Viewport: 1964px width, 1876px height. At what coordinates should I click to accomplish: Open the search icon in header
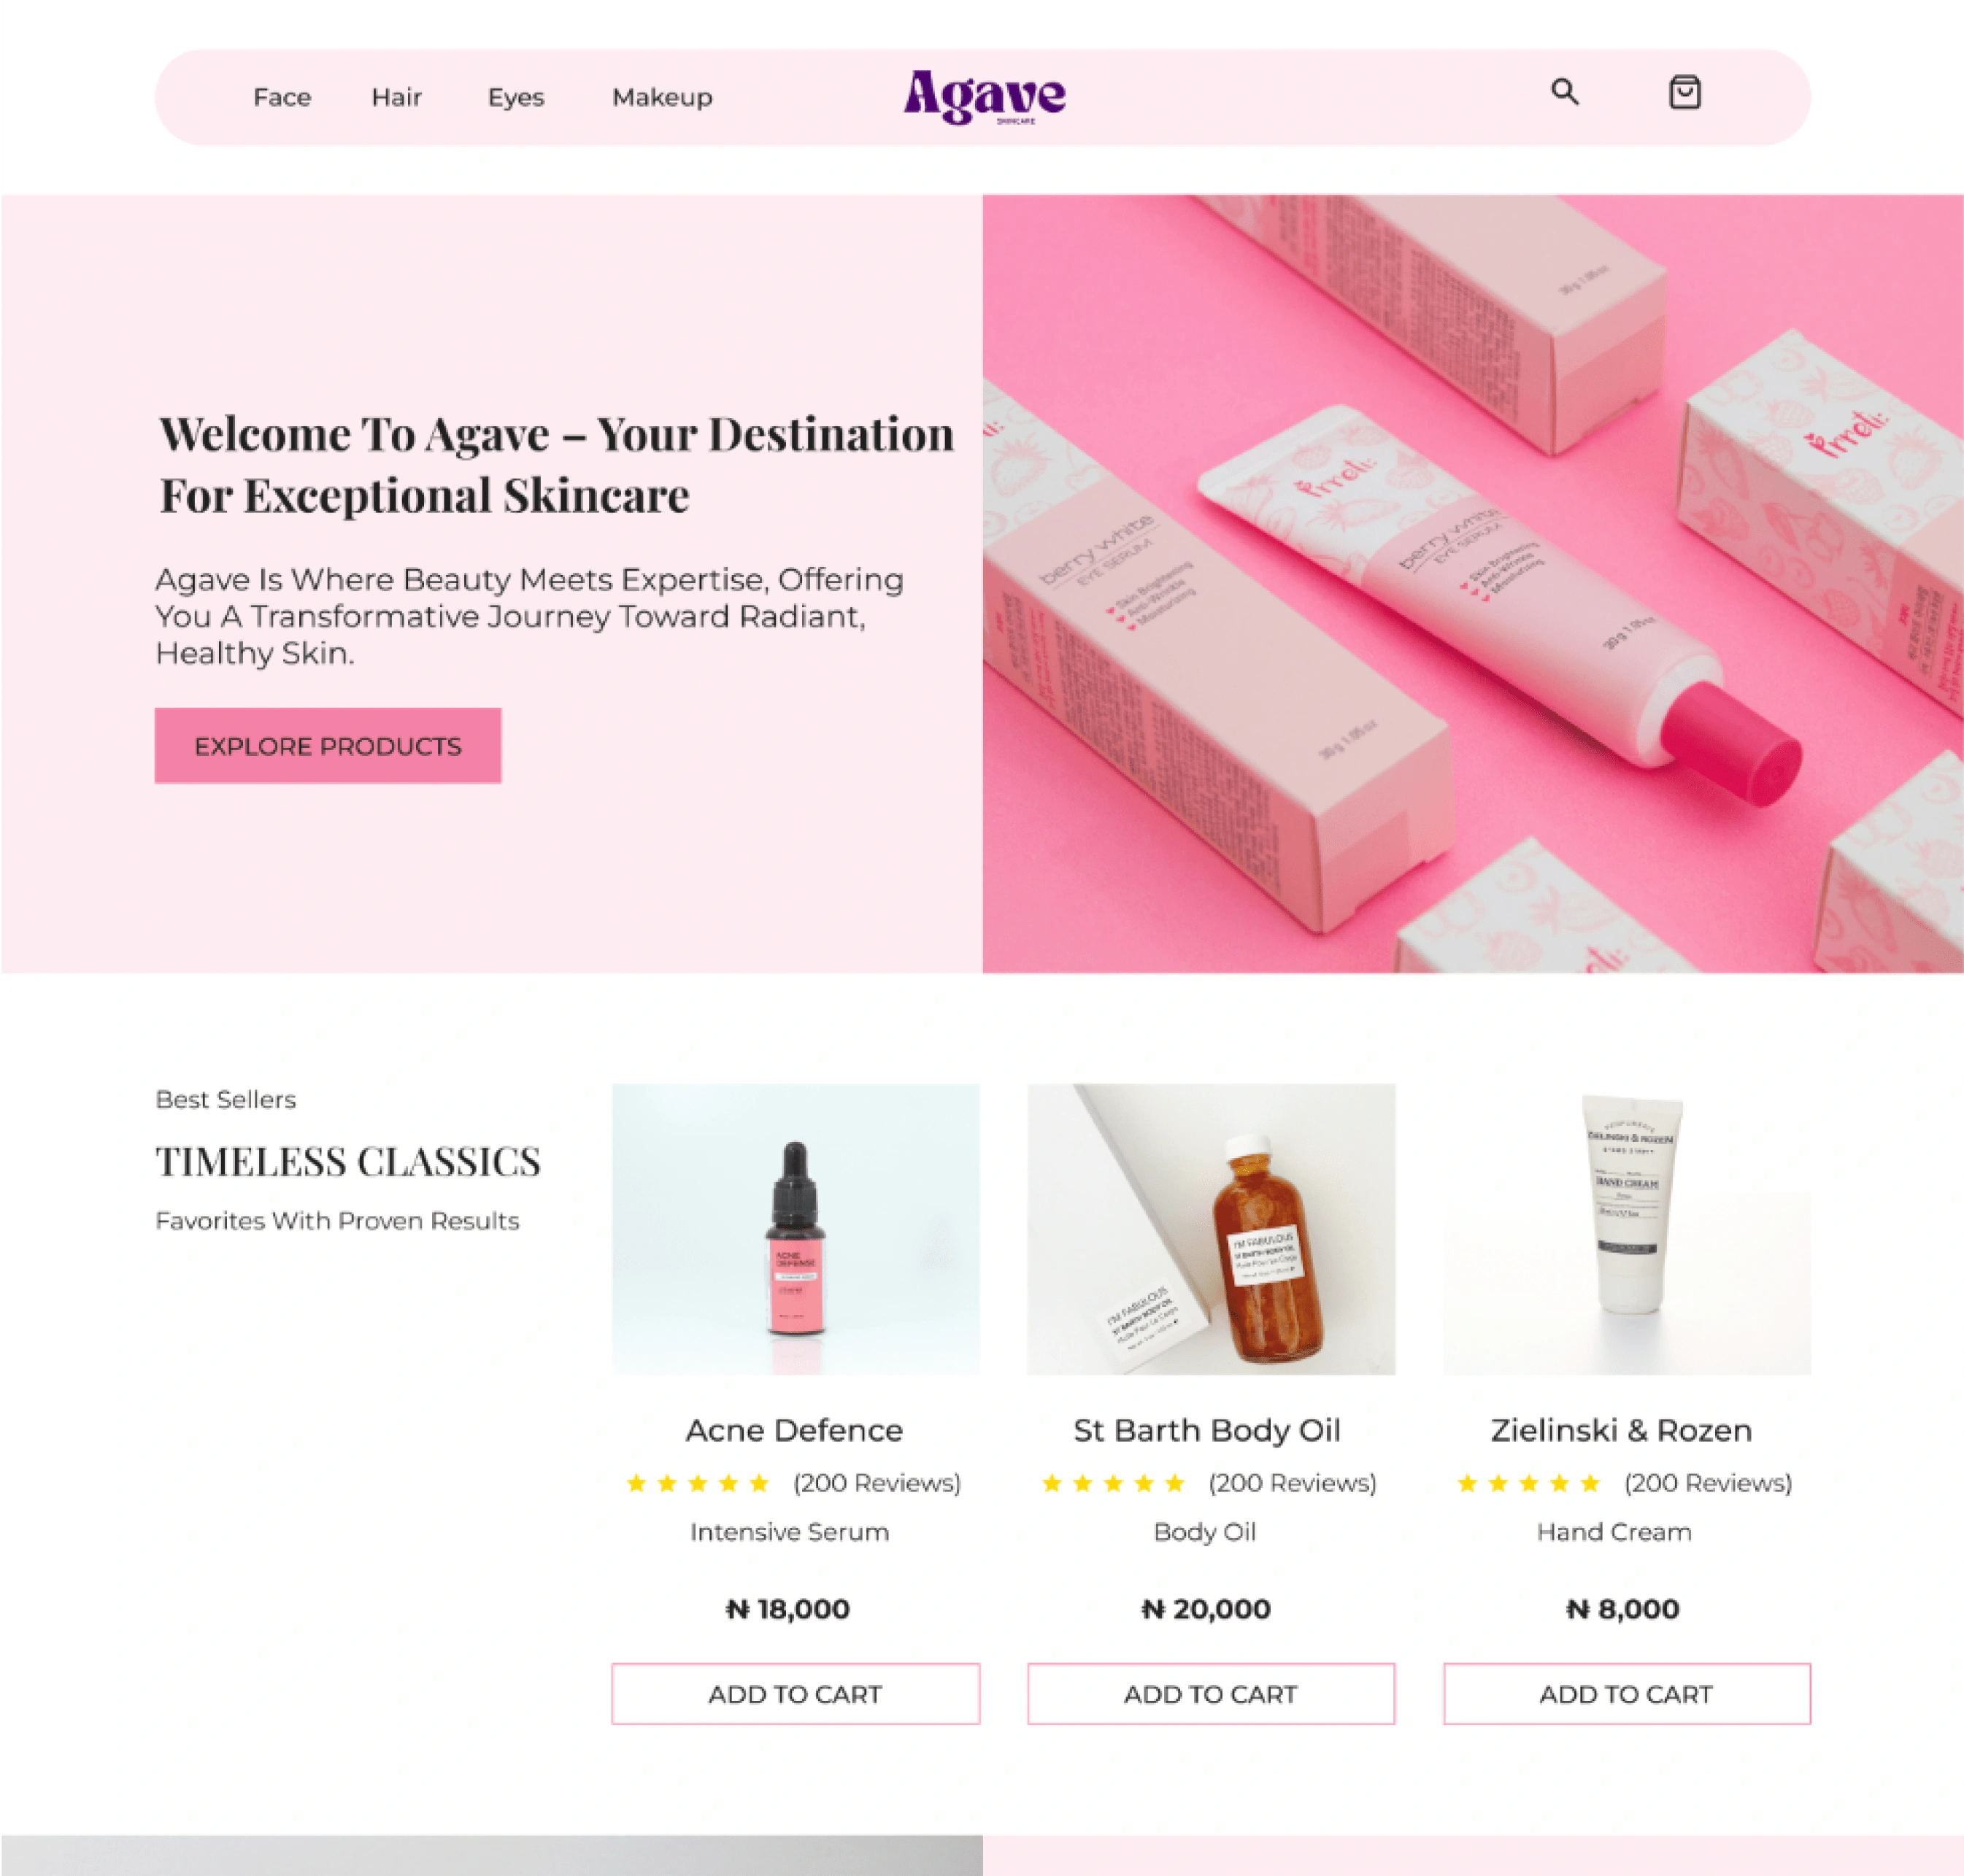click(1565, 93)
